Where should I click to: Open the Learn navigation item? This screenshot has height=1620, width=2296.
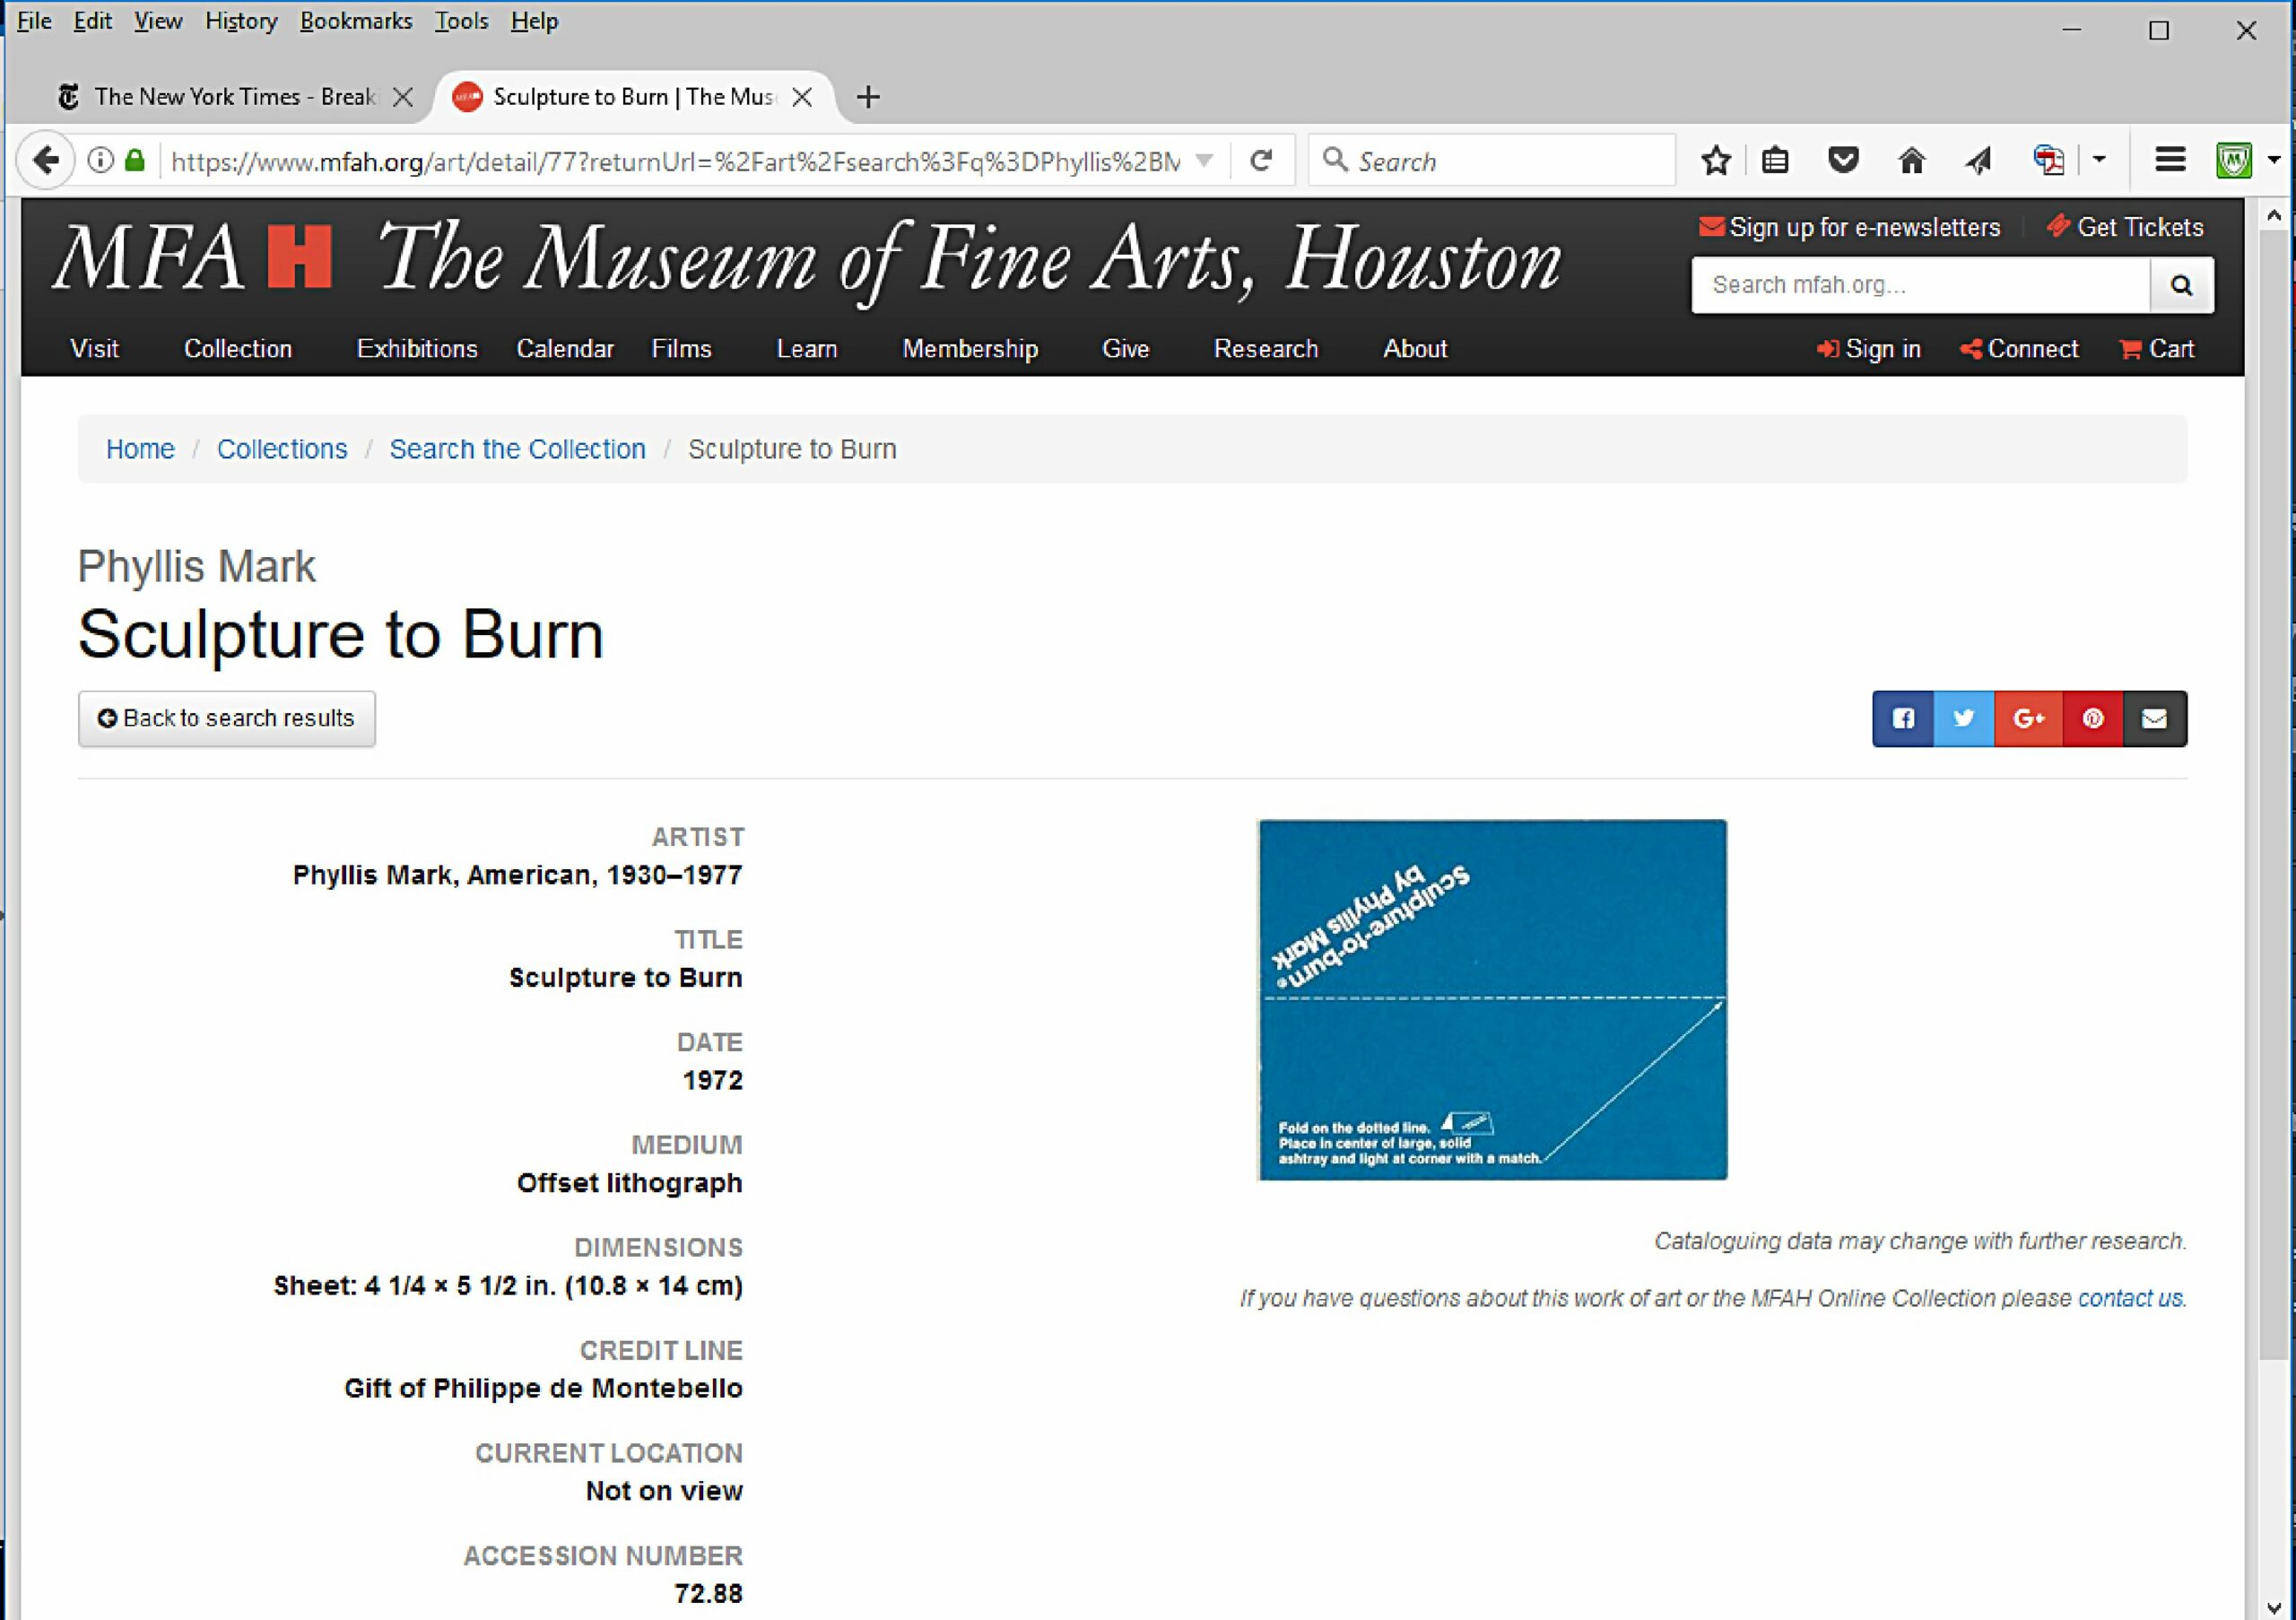807,349
